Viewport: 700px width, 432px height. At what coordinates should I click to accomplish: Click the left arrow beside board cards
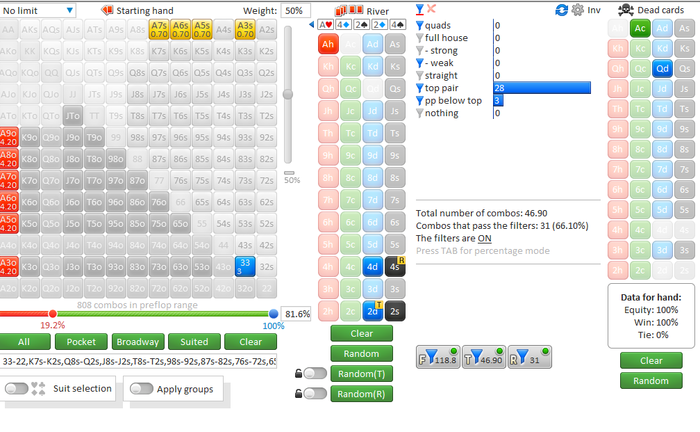pos(312,25)
